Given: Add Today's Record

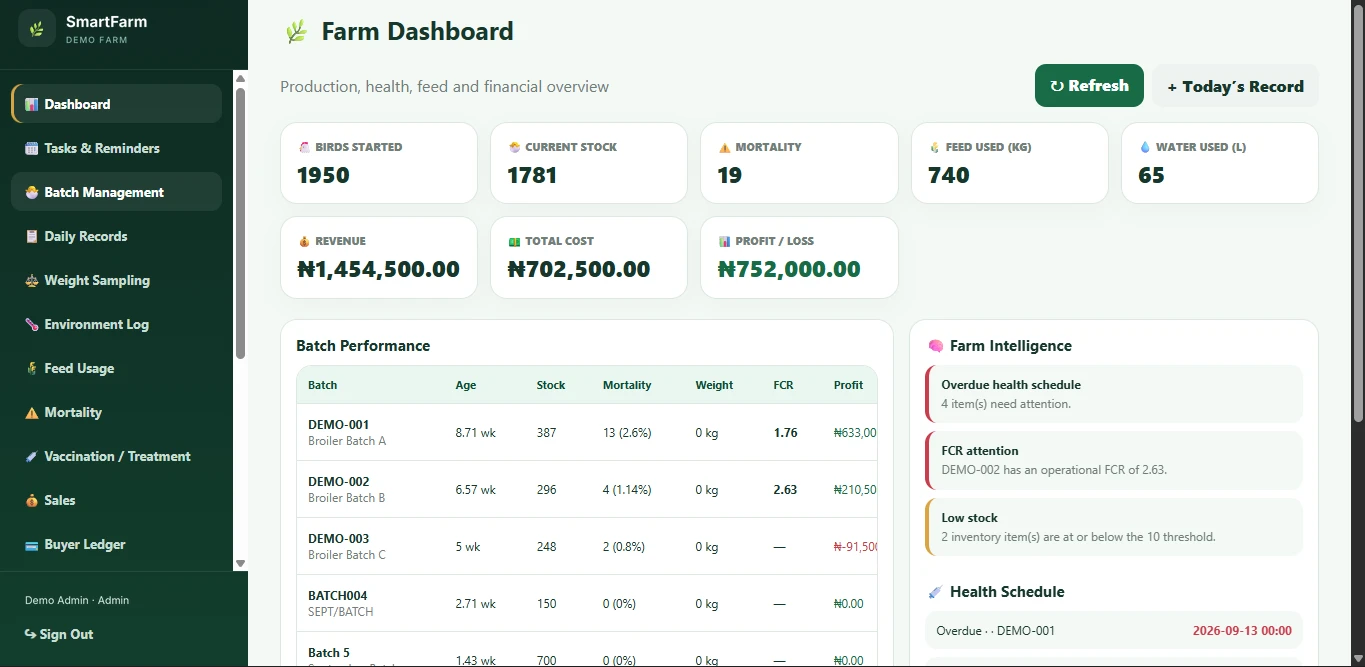Looking at the screenshot, I should coord(1235,86).
